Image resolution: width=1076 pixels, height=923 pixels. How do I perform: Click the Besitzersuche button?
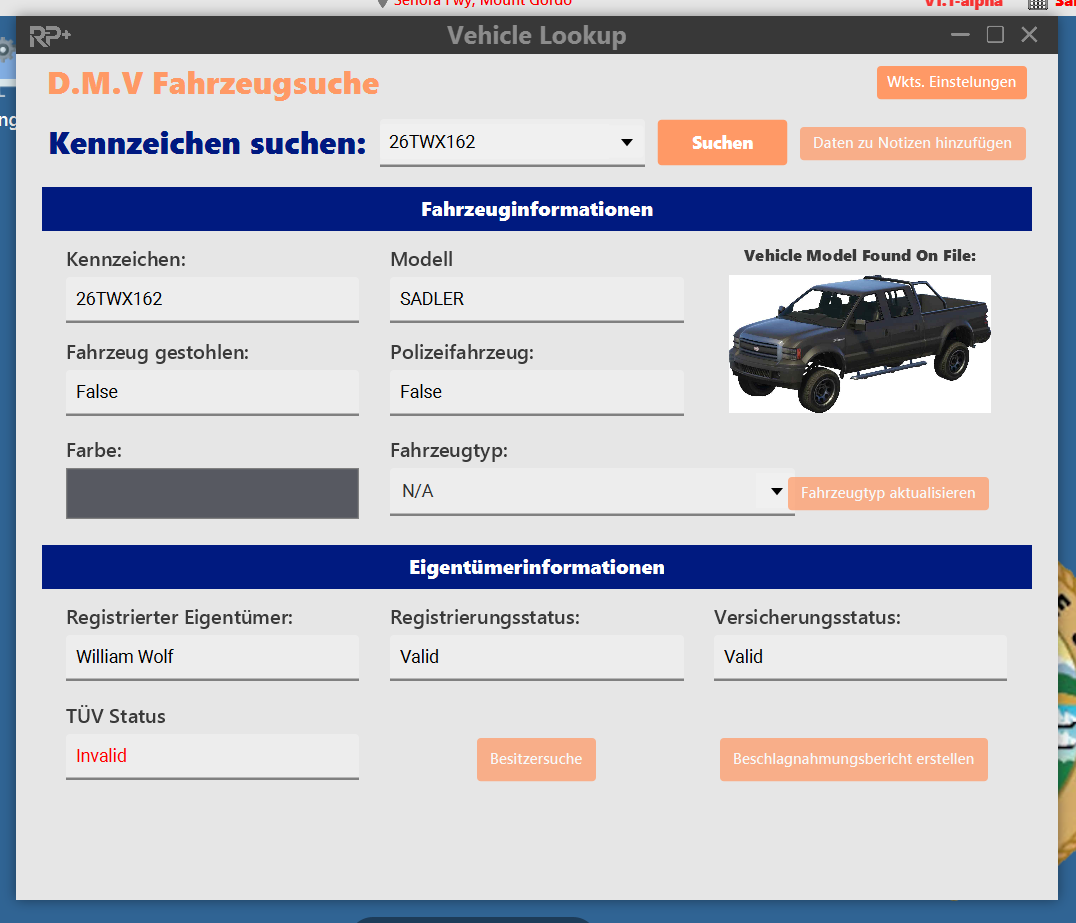(536, 759)
